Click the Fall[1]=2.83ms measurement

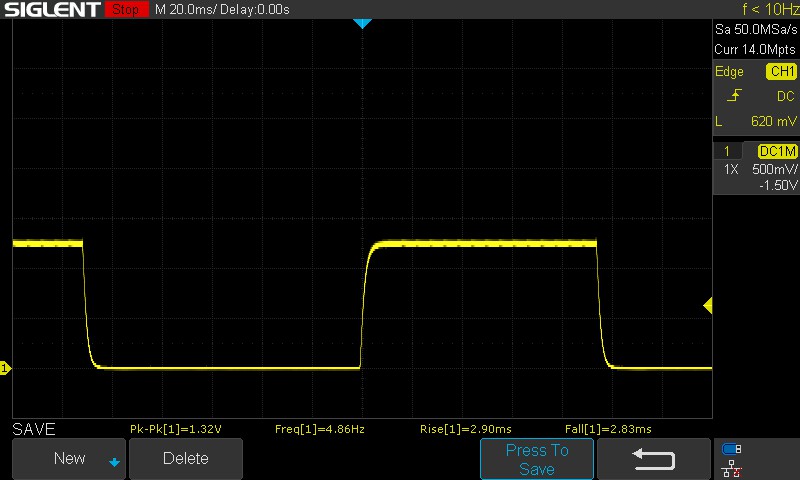pos(608,429)
